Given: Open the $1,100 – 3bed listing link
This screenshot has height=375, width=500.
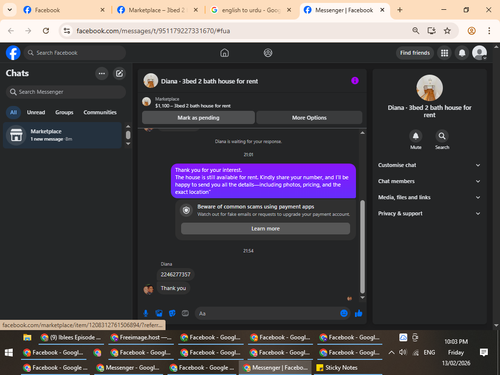Looking at the screenshot, I should tap(193, 106).
